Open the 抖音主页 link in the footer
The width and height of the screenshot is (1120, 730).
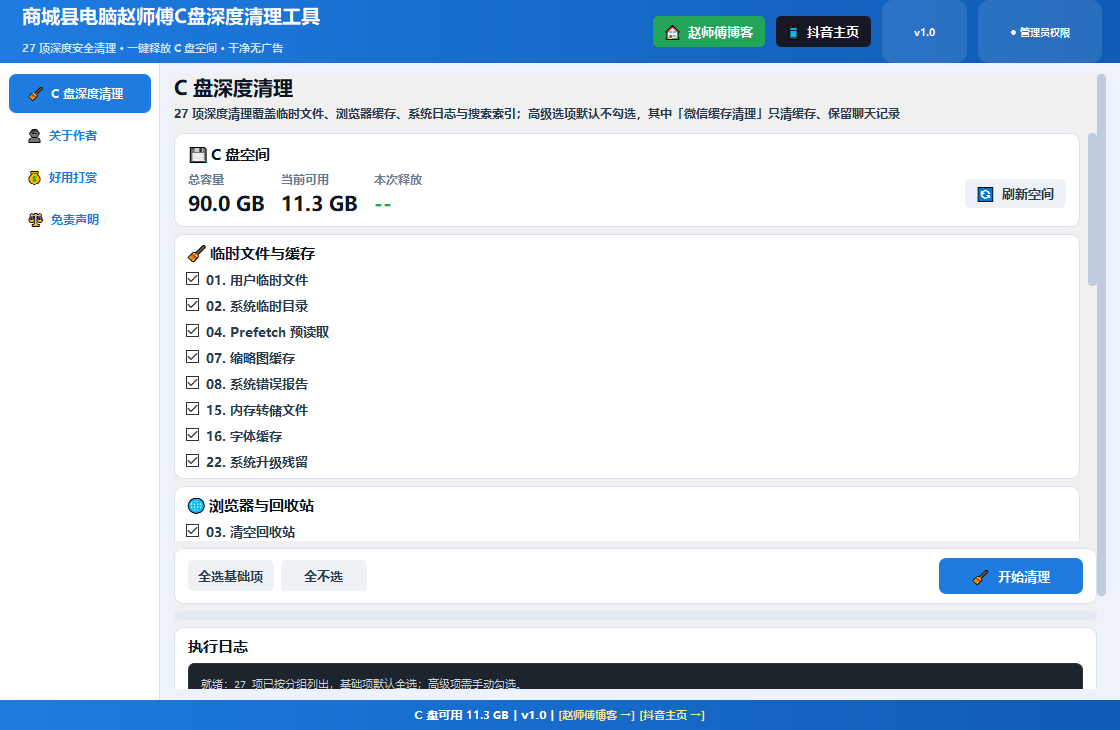[672, 715]
